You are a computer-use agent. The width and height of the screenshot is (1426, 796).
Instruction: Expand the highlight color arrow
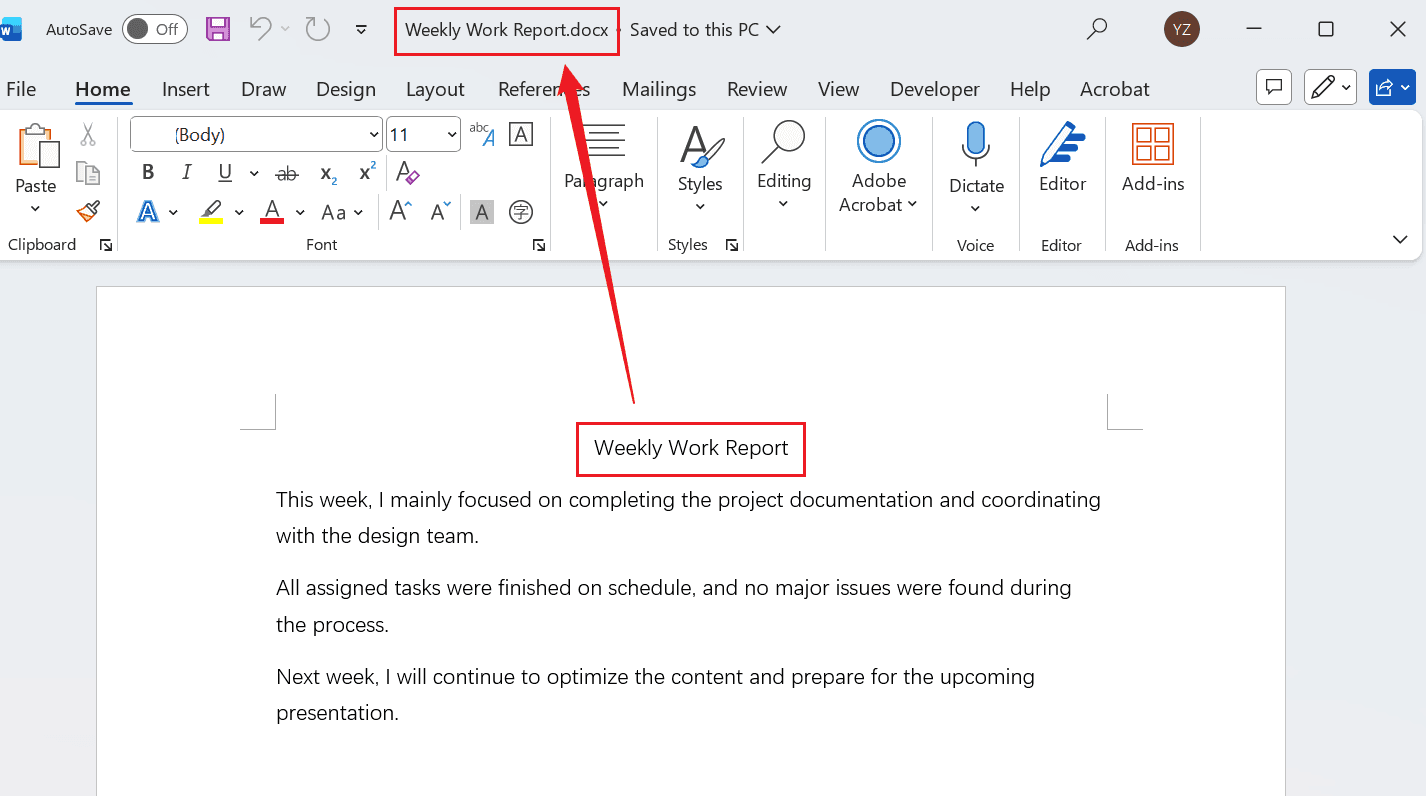click(x=239, y=212)
